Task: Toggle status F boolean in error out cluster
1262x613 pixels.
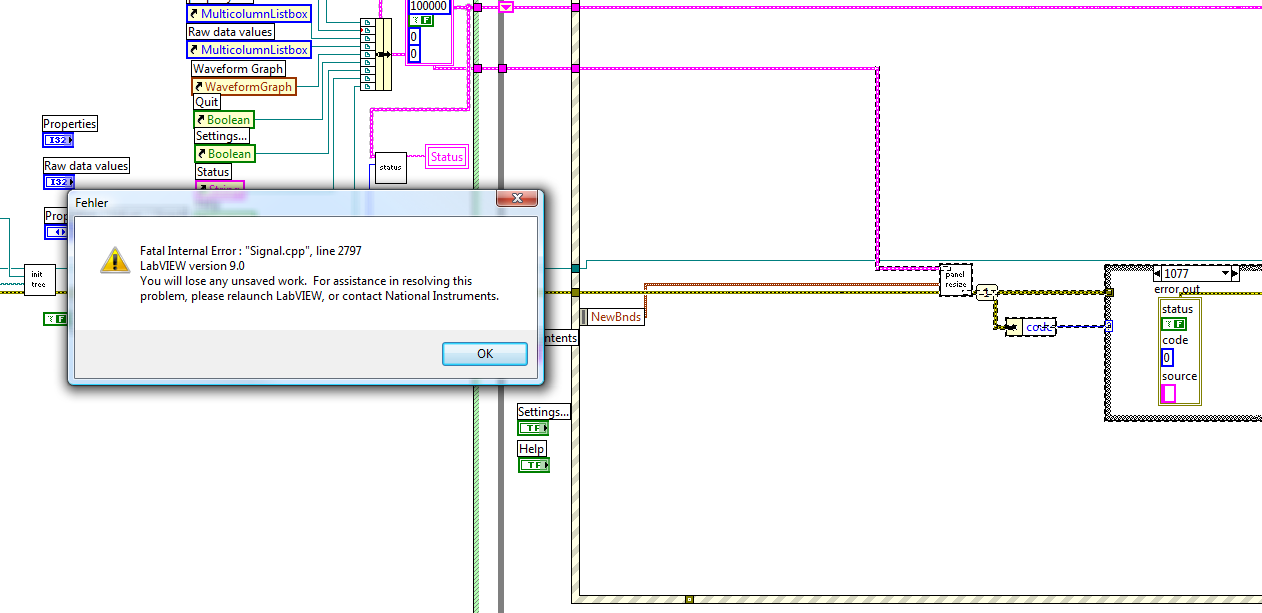Action: point(1174,324)
